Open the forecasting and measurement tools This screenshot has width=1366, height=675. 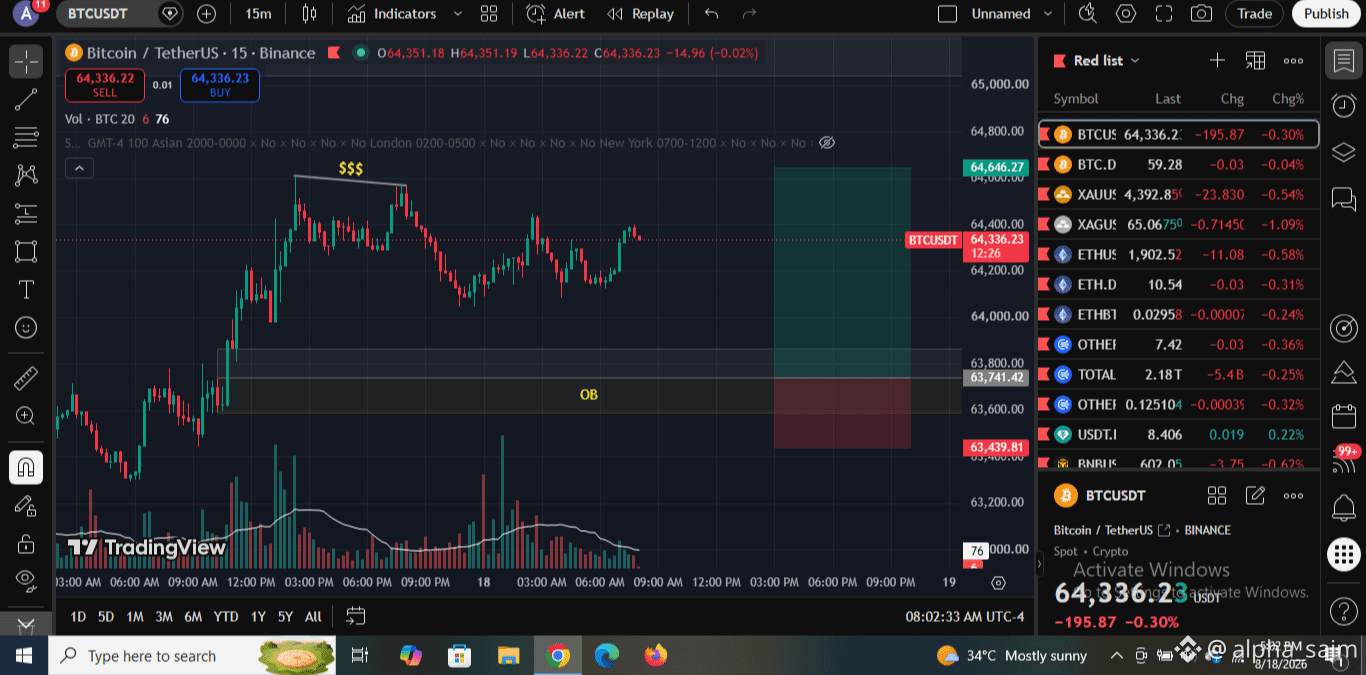pyautogui.click(x=26, y=213)
